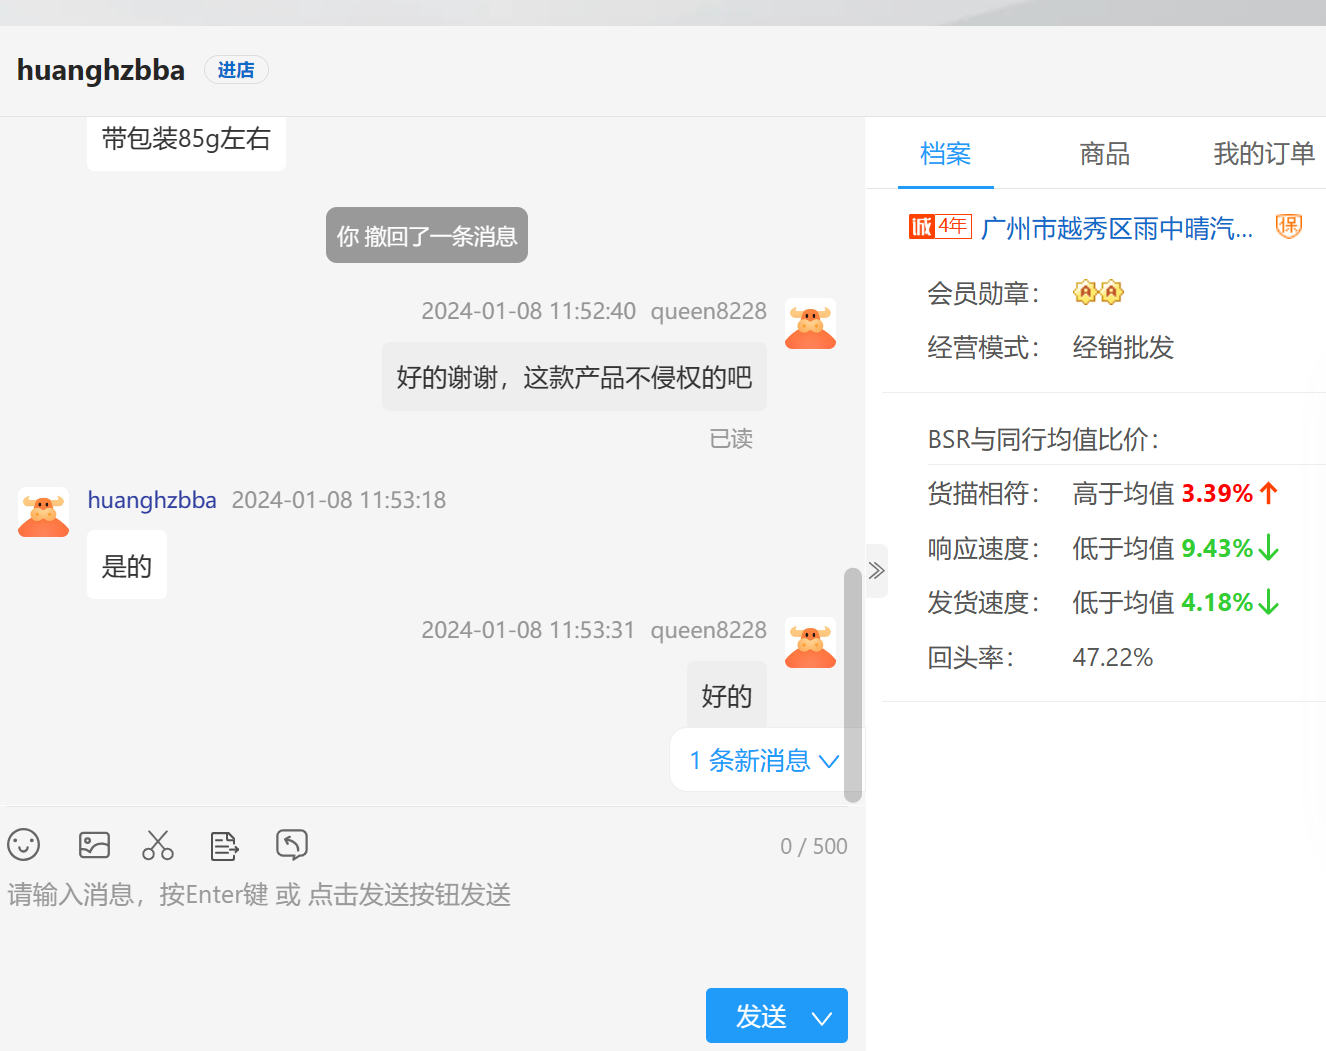Open the emoji picker icon
1326x1051 pixels.
(x=24, y=845)
